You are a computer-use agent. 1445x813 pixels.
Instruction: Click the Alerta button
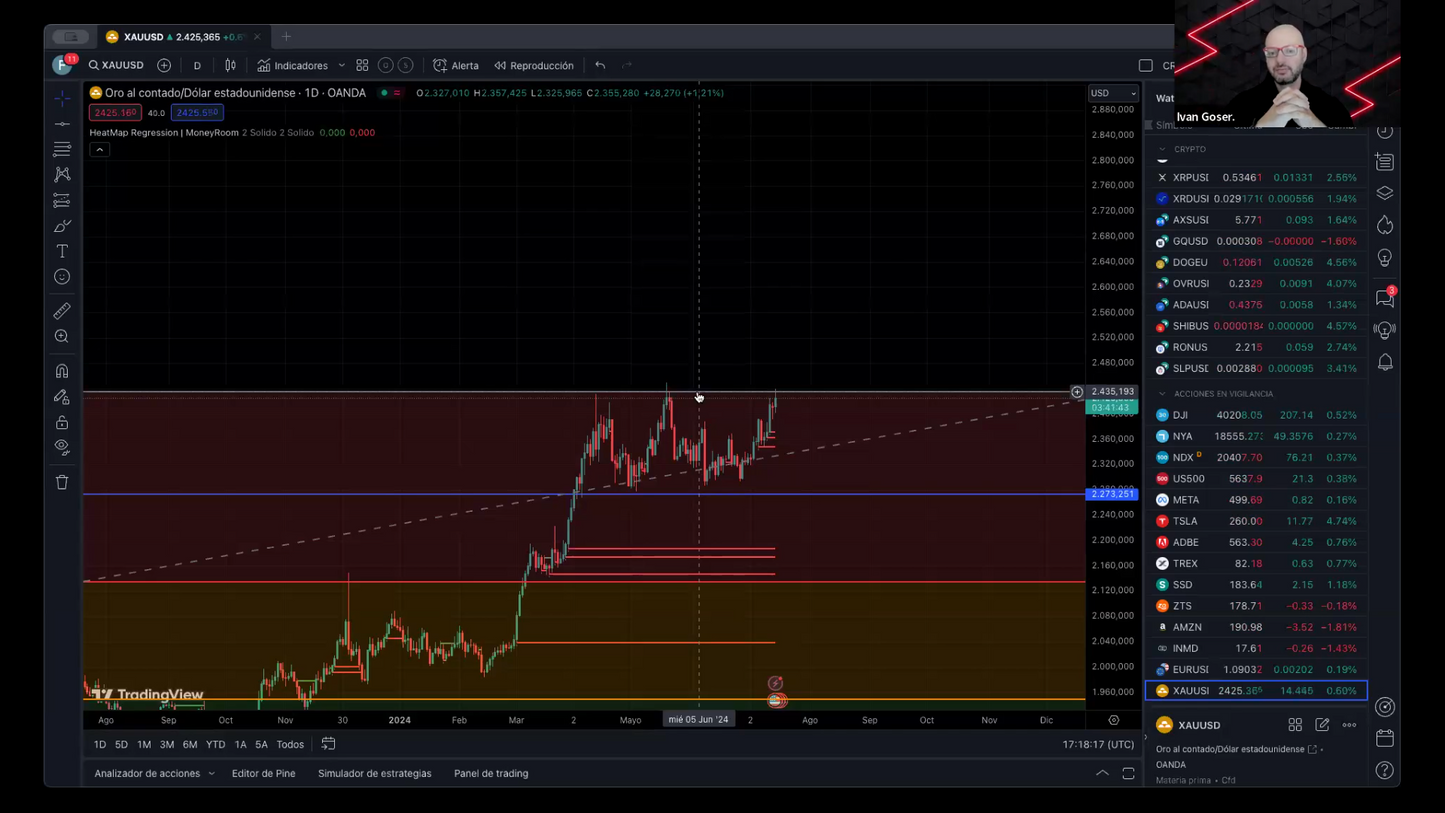tap(456, 66)
